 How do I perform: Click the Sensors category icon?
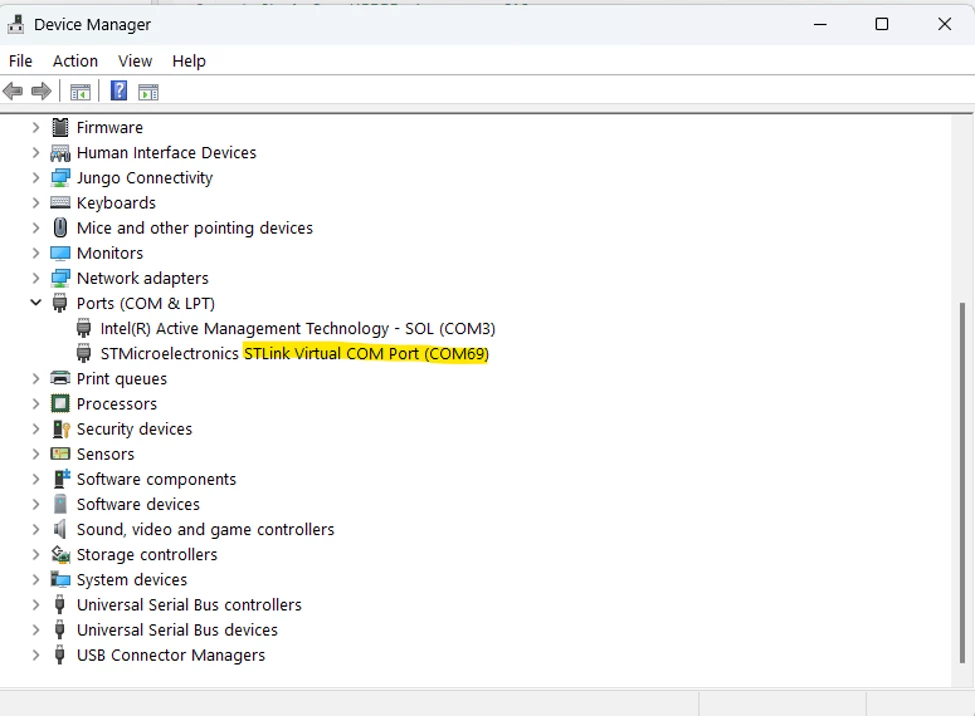pos(60,453)
